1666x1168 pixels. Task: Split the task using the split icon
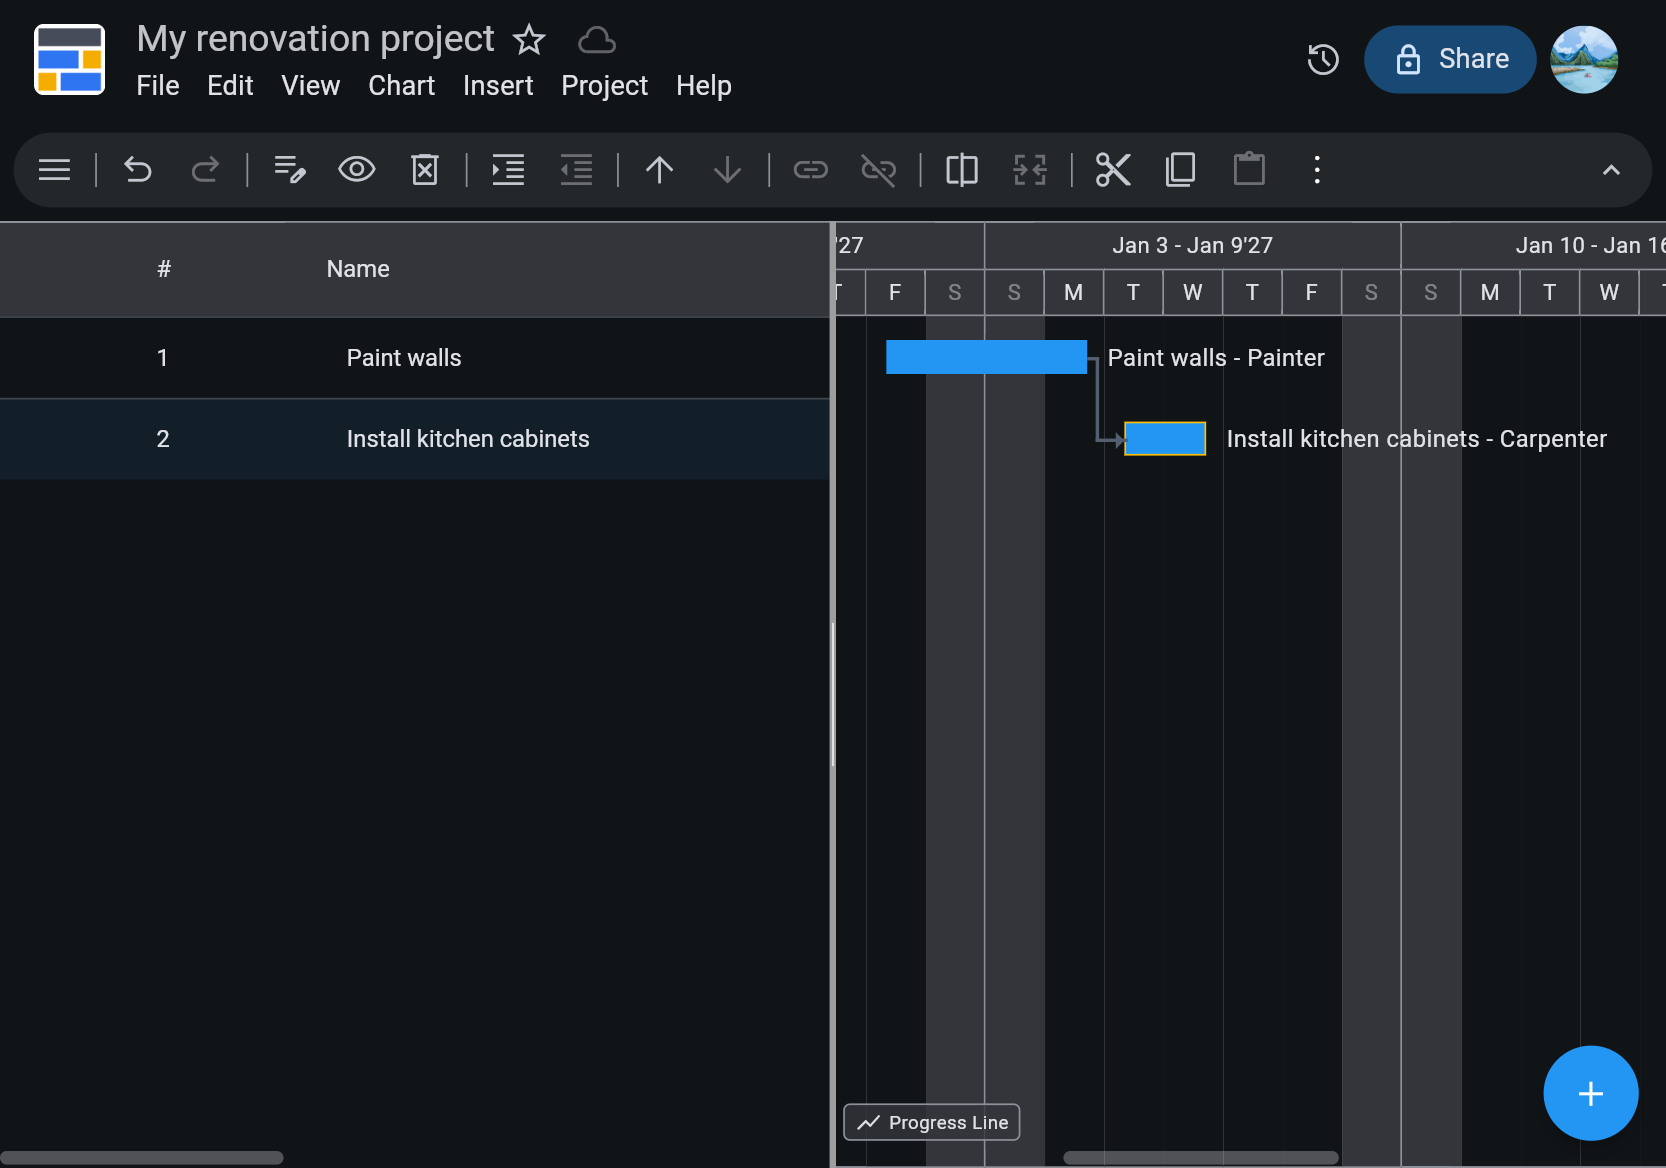tap(962, 170)
